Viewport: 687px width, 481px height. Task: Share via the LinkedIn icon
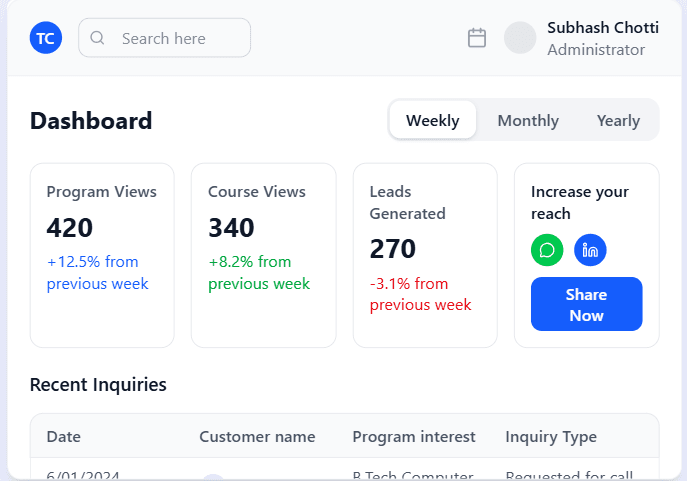[x=590, y=250]
